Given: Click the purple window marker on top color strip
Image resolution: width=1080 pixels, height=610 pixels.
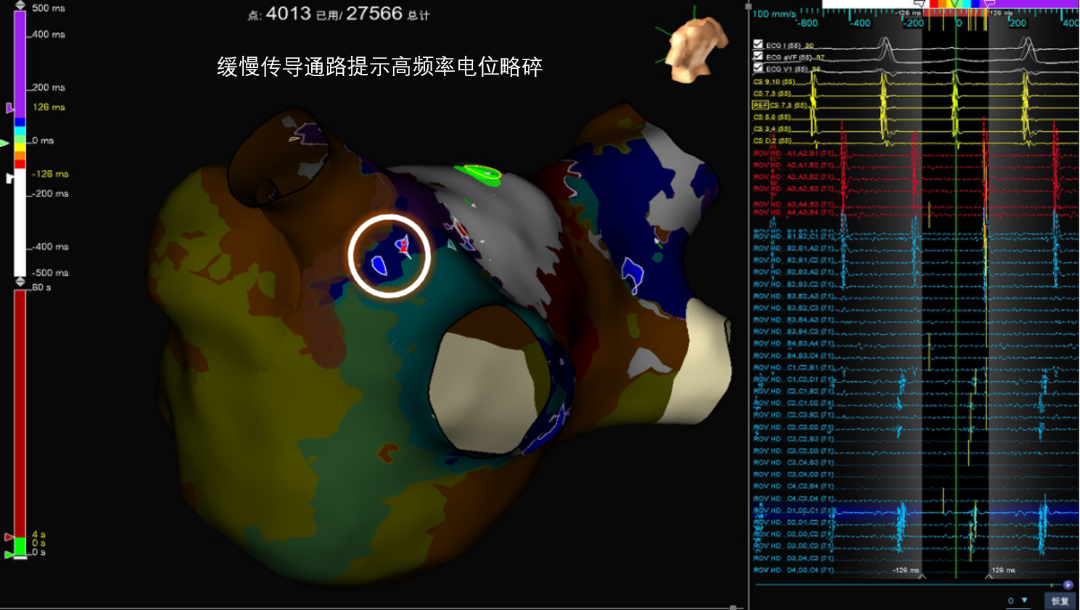Looking at the screenshot, I should pyautogui.click(x=992, y=3).
